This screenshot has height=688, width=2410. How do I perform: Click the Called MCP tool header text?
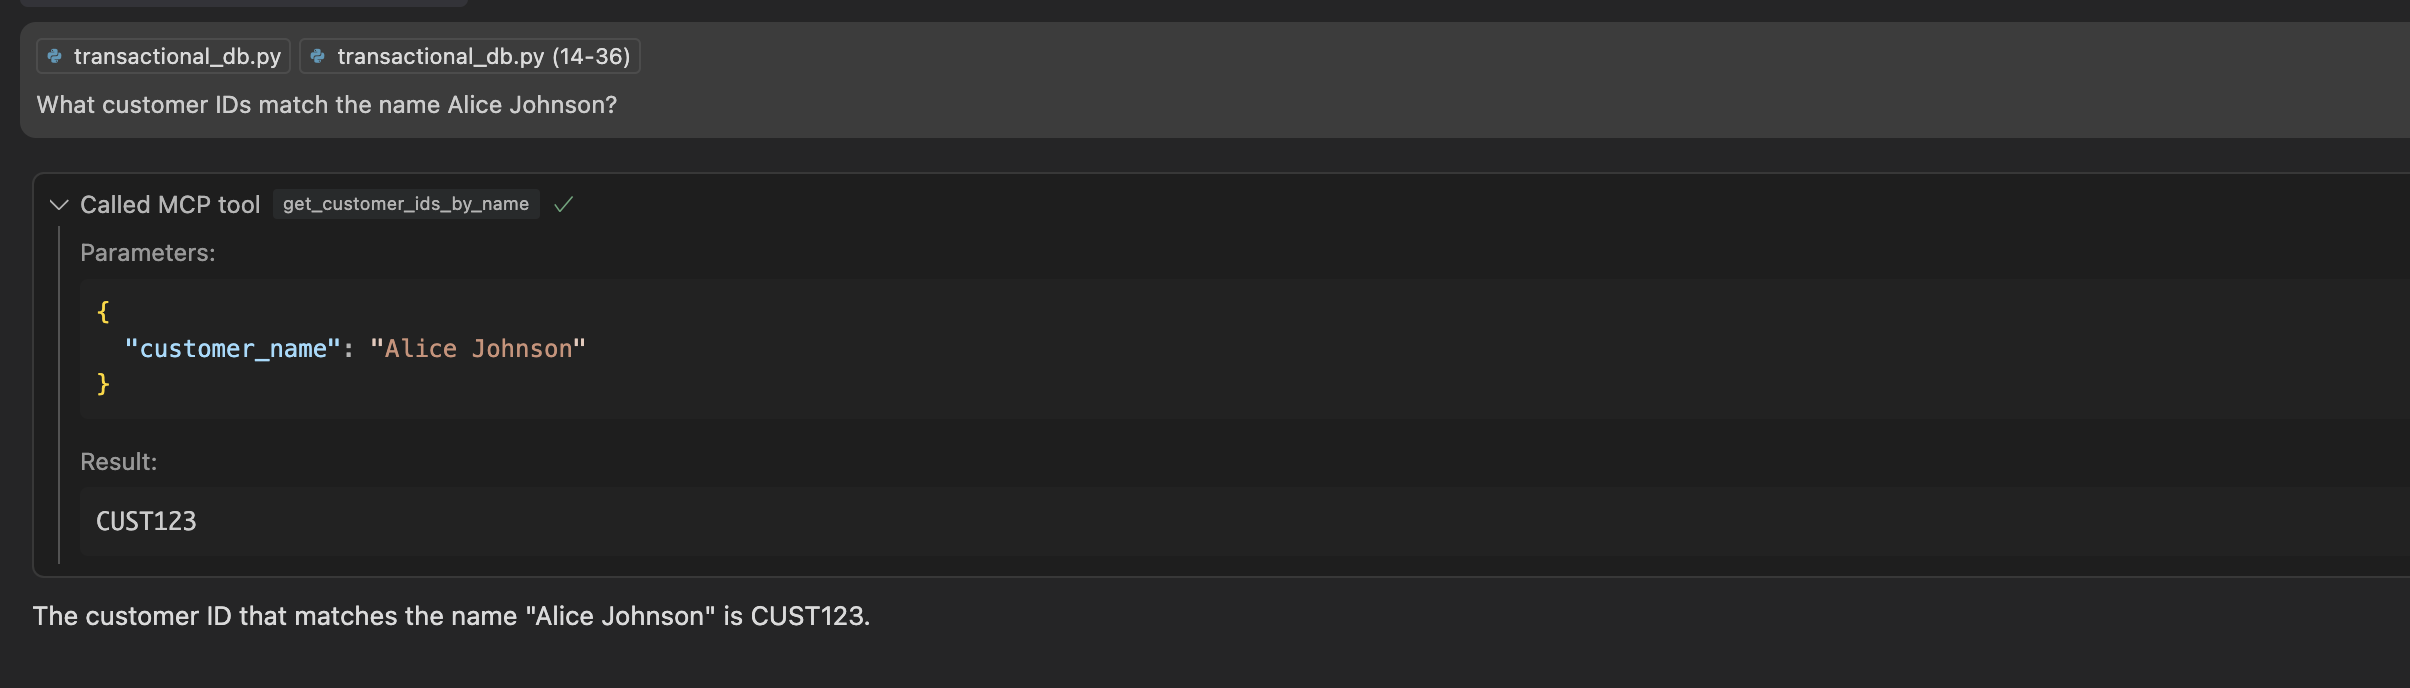tap(170, 204)
